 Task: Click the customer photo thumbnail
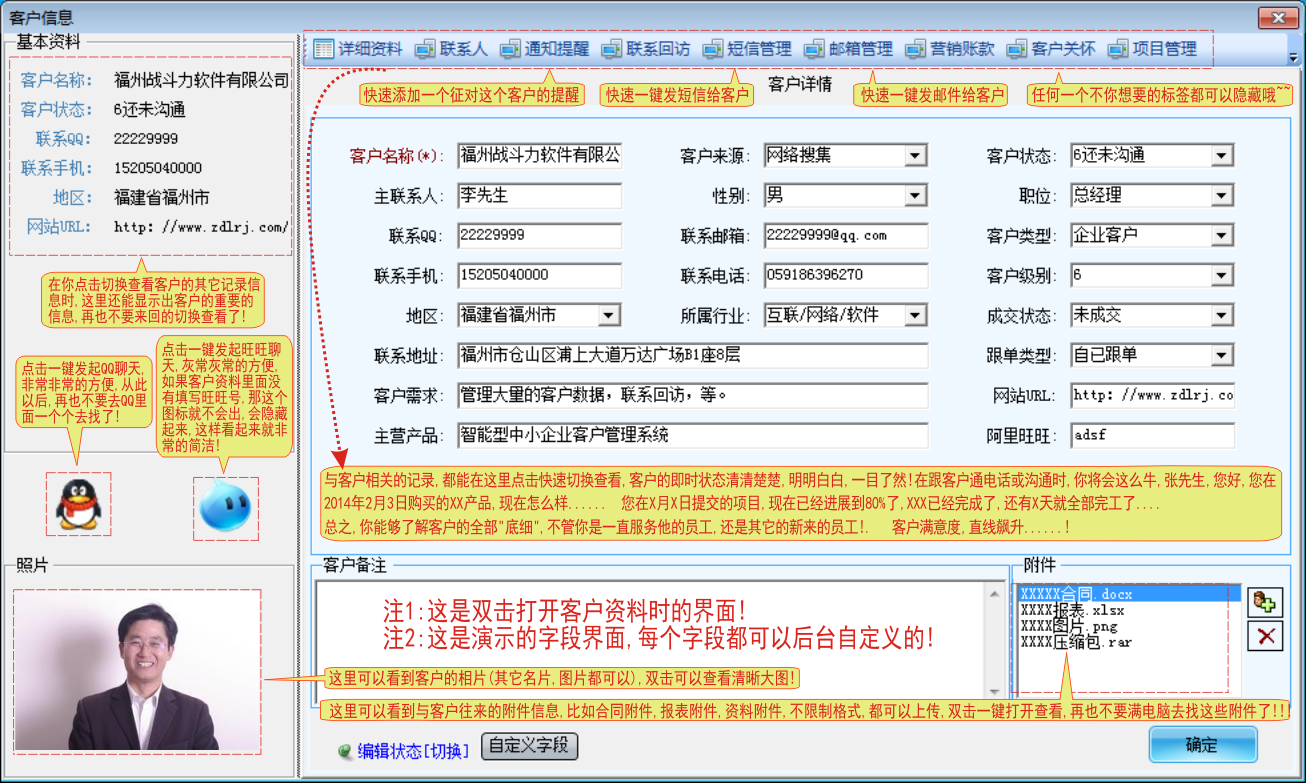(x=138, y=671)
